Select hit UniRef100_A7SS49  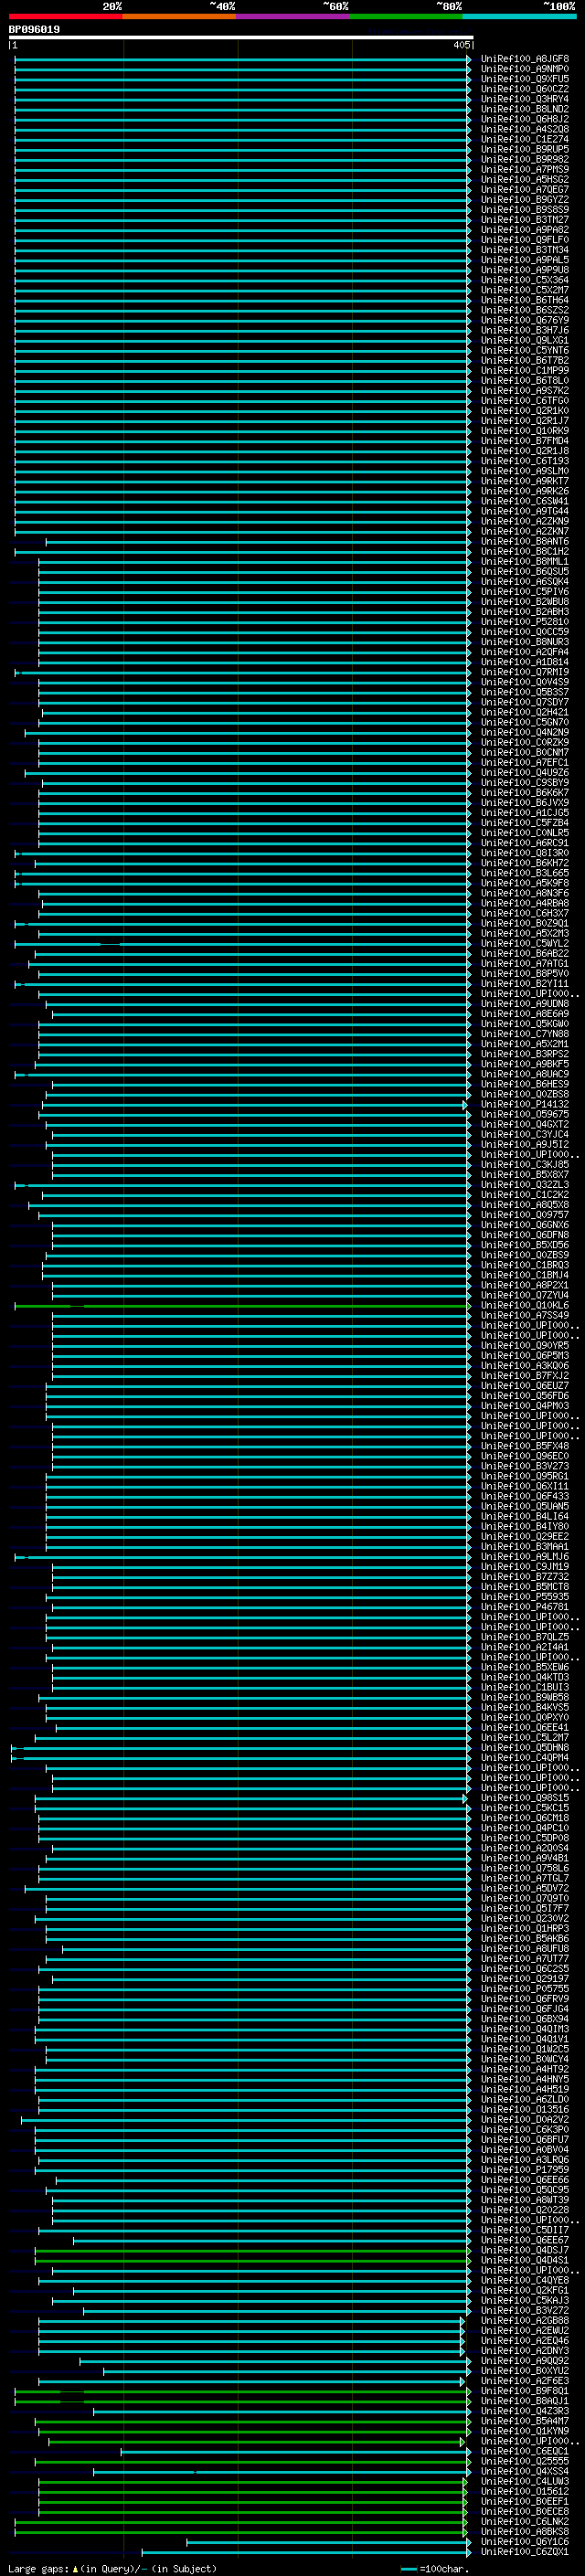click(x=525, y=1315)
